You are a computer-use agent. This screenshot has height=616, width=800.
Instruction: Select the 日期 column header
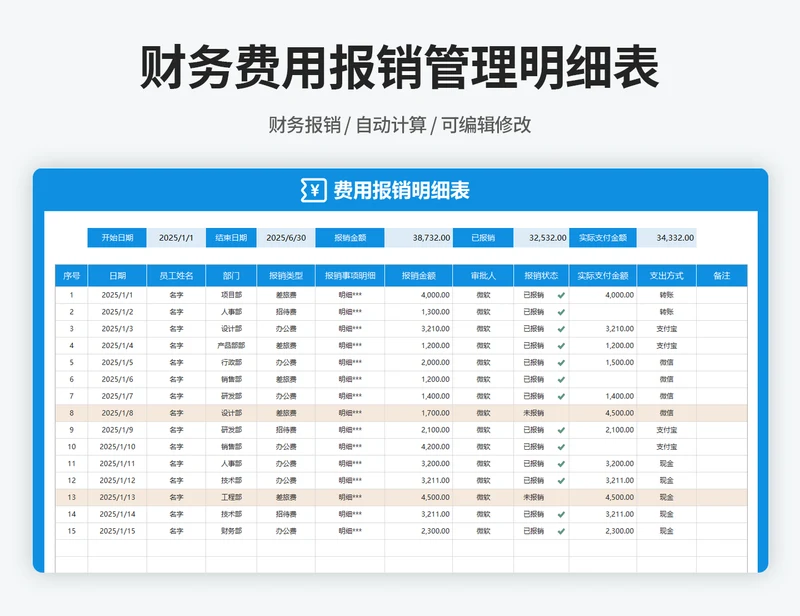pos(117,276)
